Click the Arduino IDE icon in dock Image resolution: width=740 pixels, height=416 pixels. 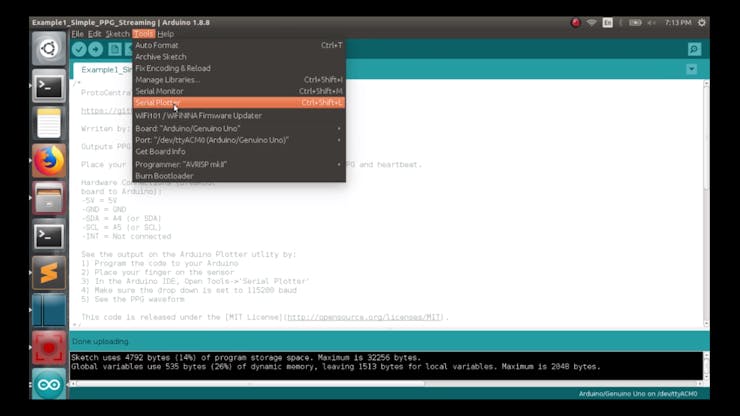49,384
